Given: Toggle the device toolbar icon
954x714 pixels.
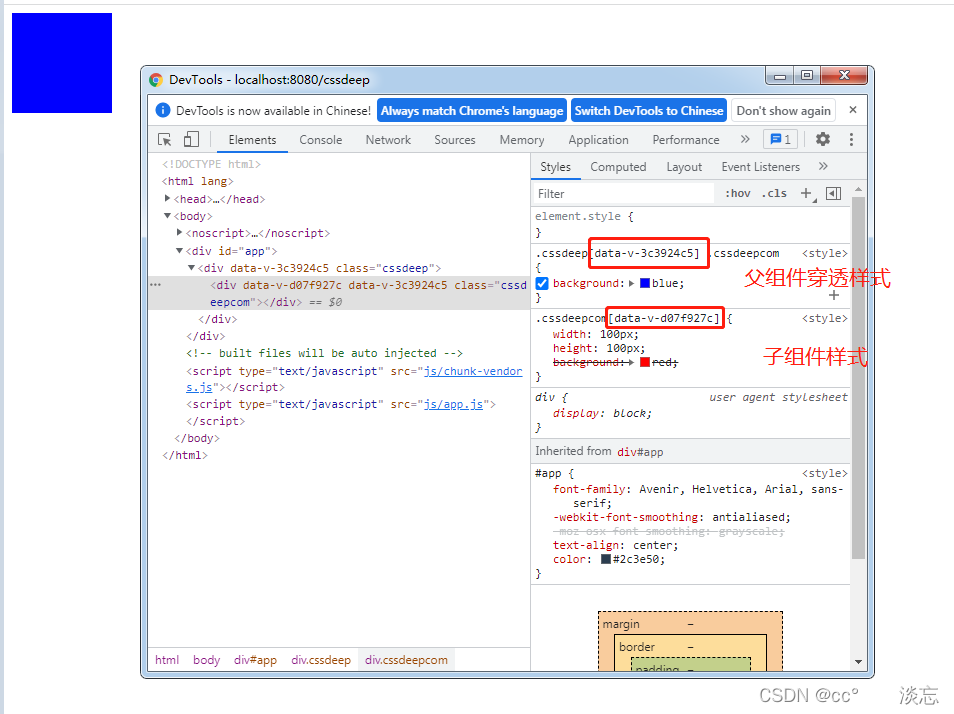Looking at the screenshot, I should pyautogui.click(x=191, y=140).
